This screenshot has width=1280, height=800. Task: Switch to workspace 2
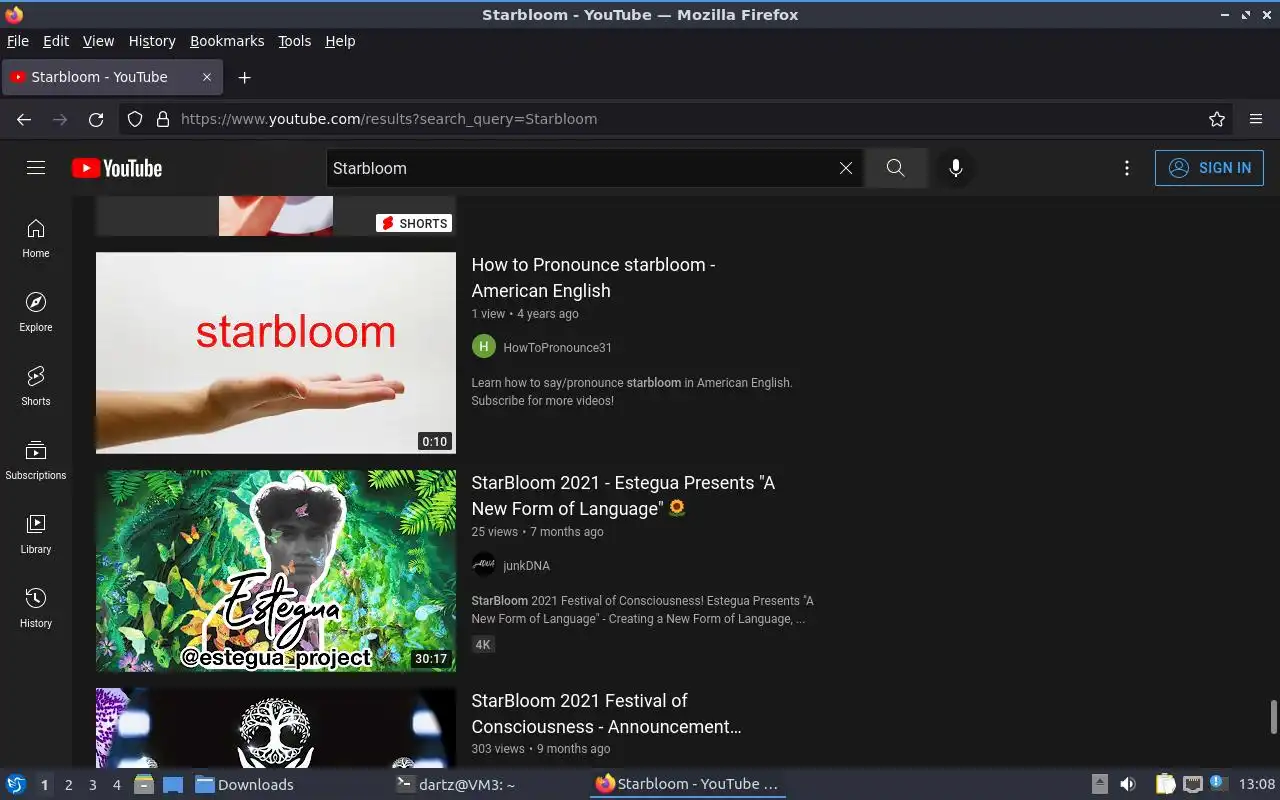[x=68, y=785]
